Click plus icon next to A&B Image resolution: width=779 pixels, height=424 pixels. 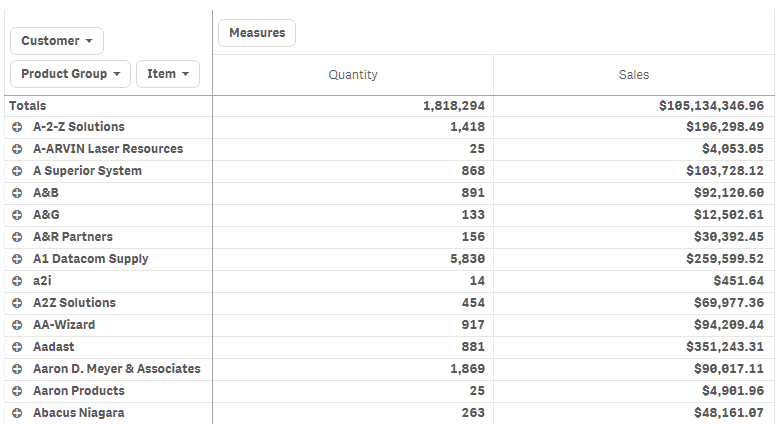[x=17, y=193]
